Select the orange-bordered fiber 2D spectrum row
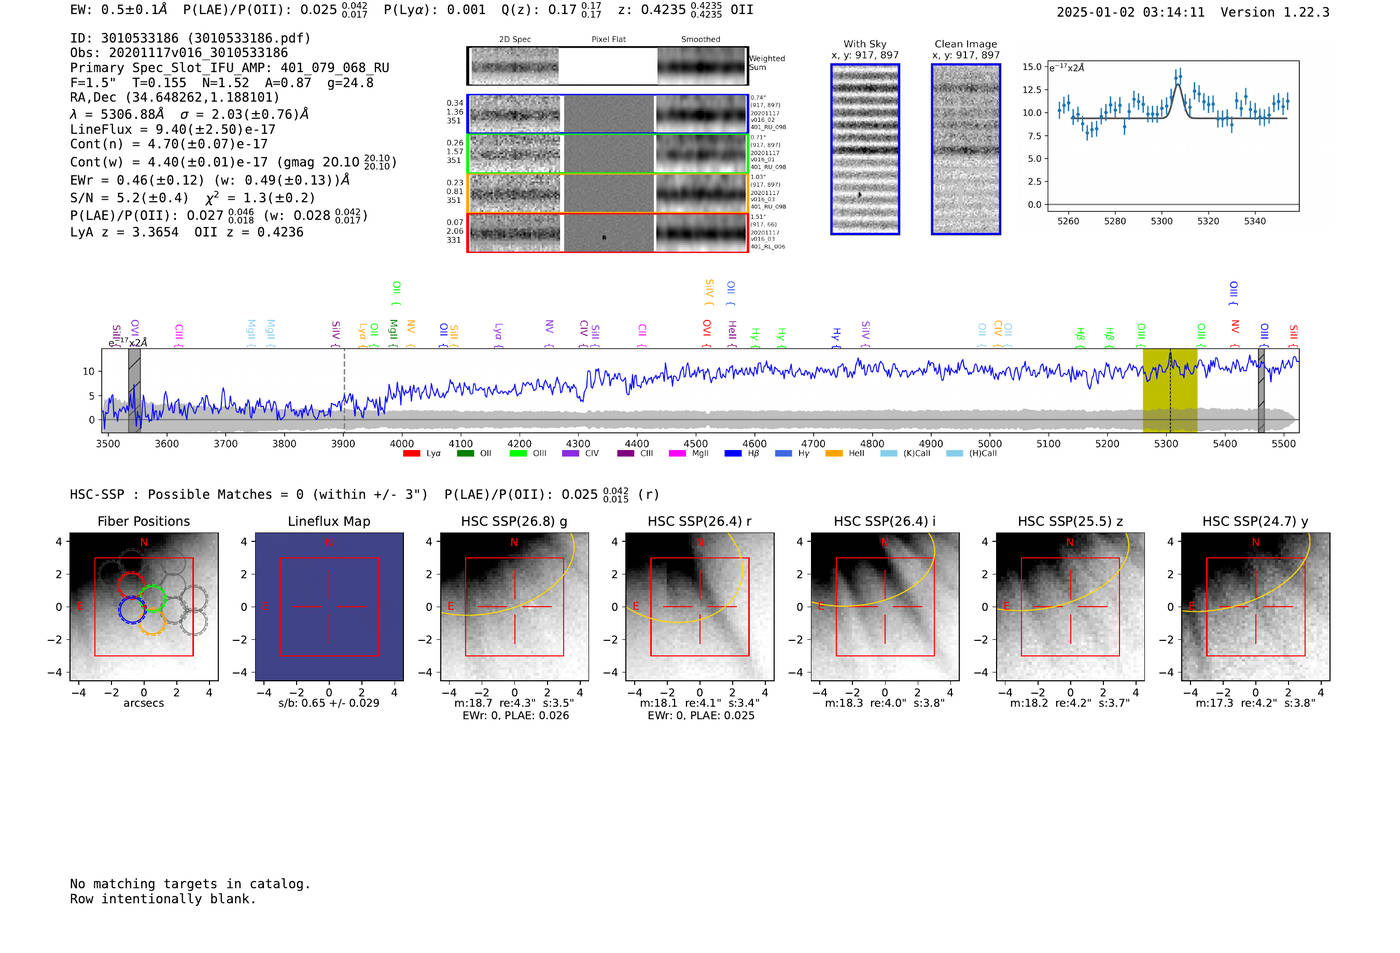The width and height of the screenshot is (1400, 953). click(x=608, y=193)
